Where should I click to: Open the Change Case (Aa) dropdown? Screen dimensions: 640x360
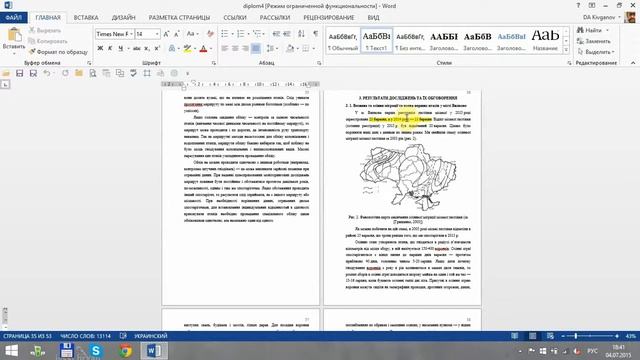point(192,34)
